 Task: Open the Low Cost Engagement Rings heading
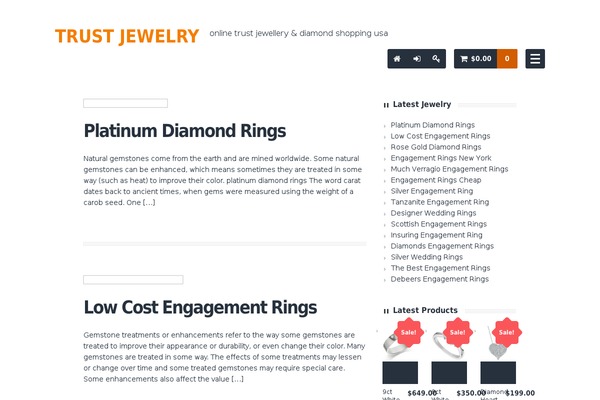click(x=200, y=307)
